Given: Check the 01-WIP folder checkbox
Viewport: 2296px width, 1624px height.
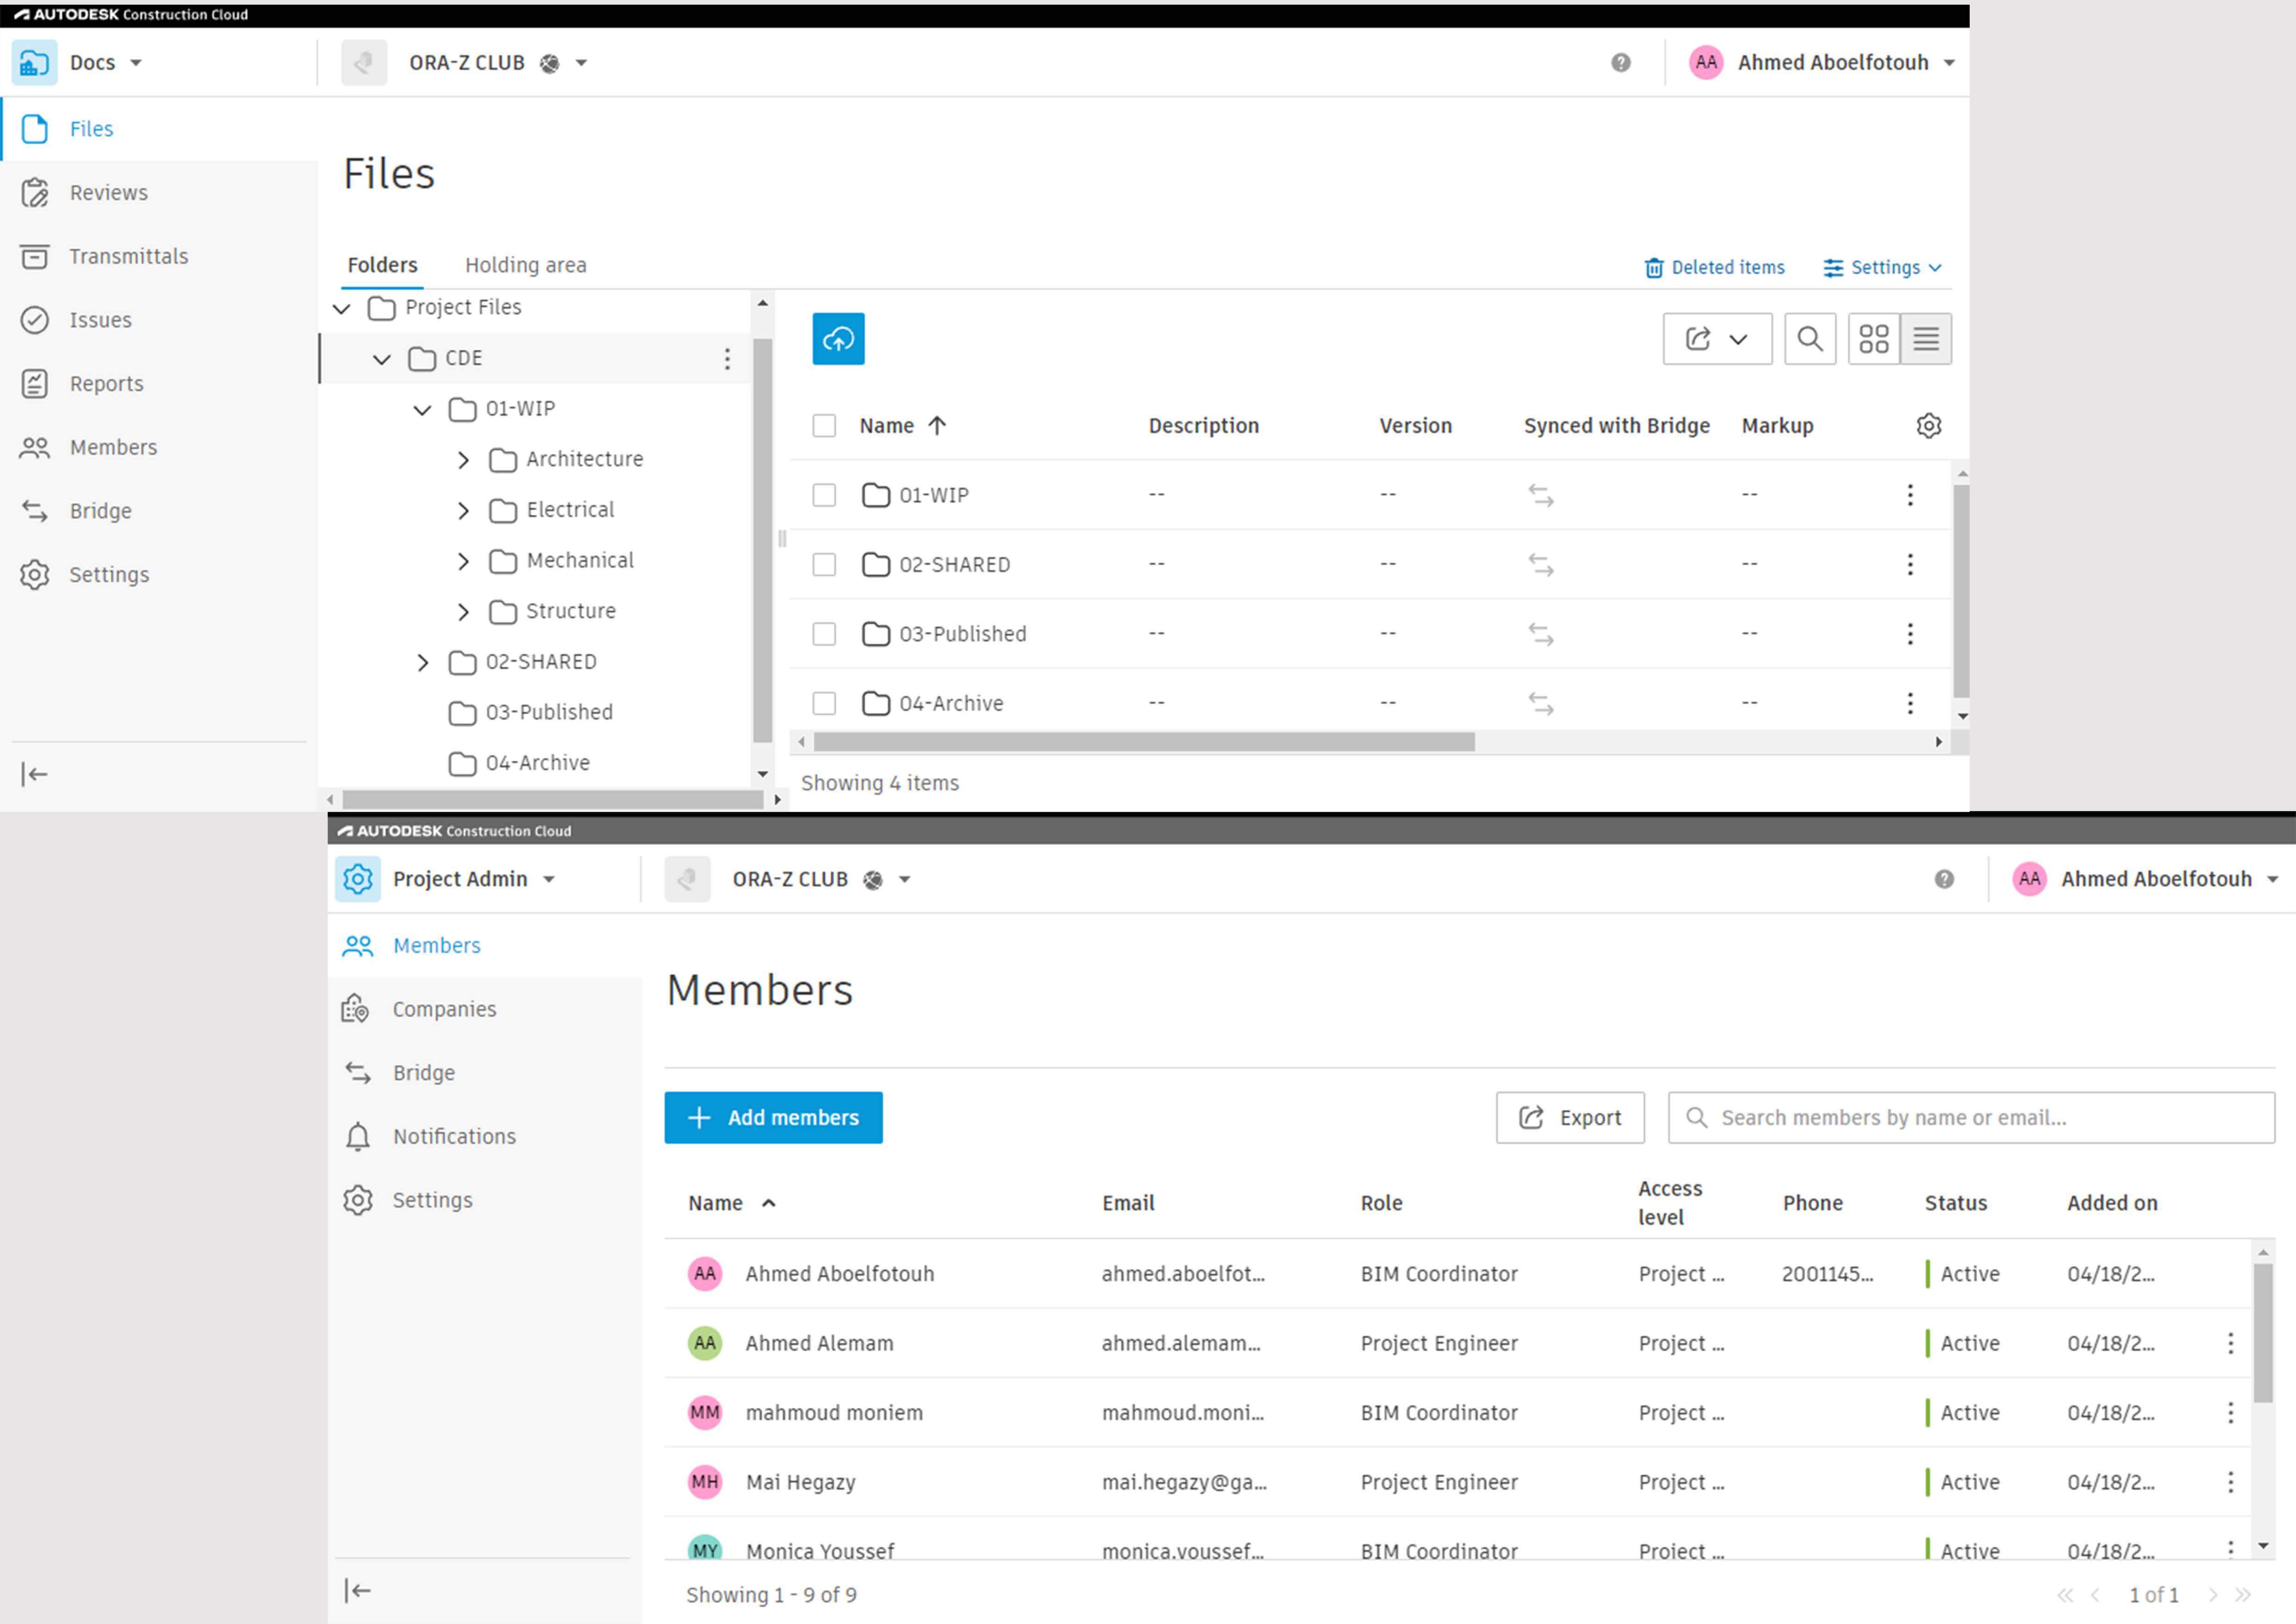Looking at the screenshot, I should pos(824,495).
